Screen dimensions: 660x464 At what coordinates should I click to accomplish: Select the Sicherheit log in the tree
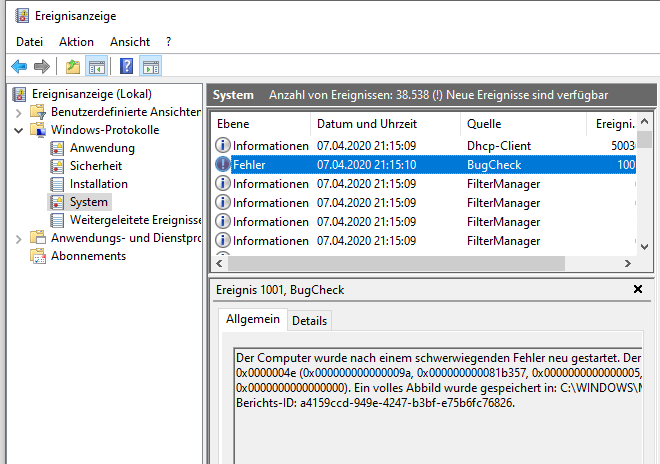click(96, 166)
